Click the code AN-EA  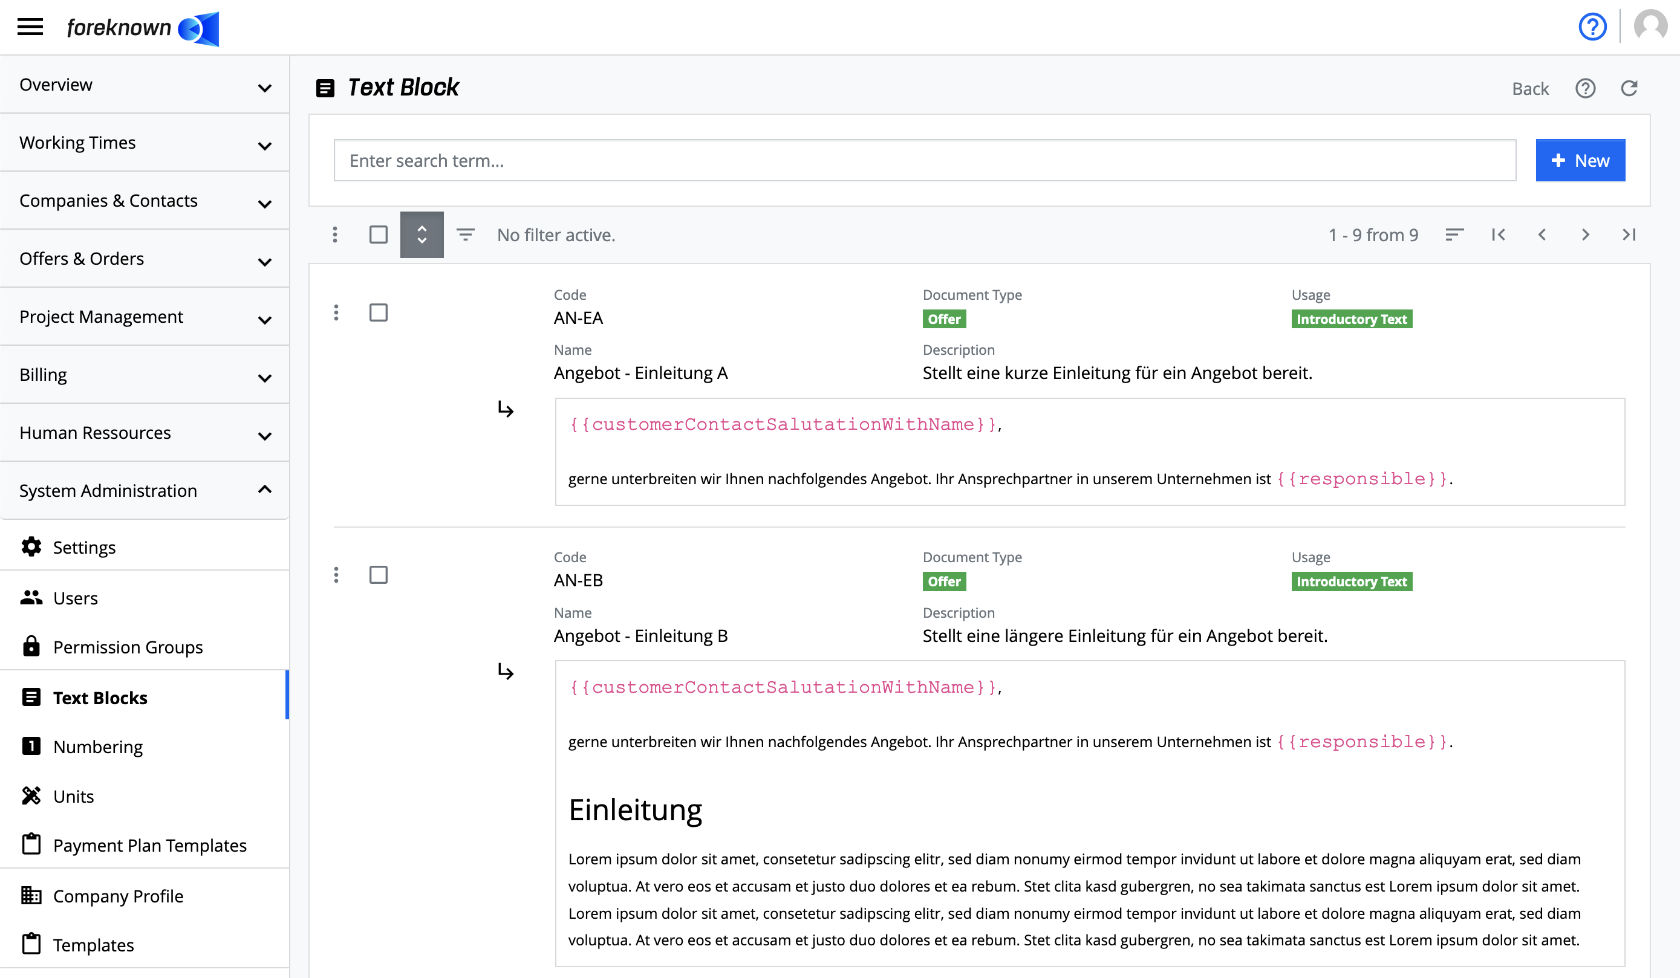point(578,318)
